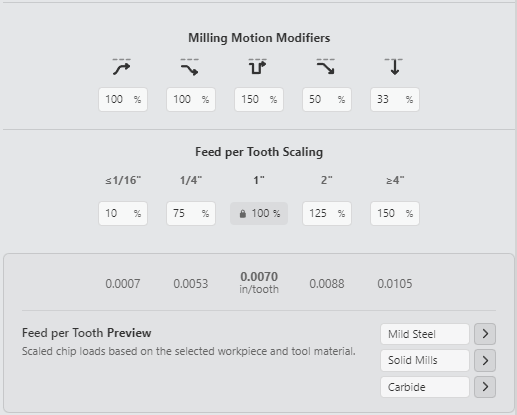This screenshot has height=415, width=517.
Task: Click the 150% scaling field for ≥4"
Action: click(x=395, y=213)
